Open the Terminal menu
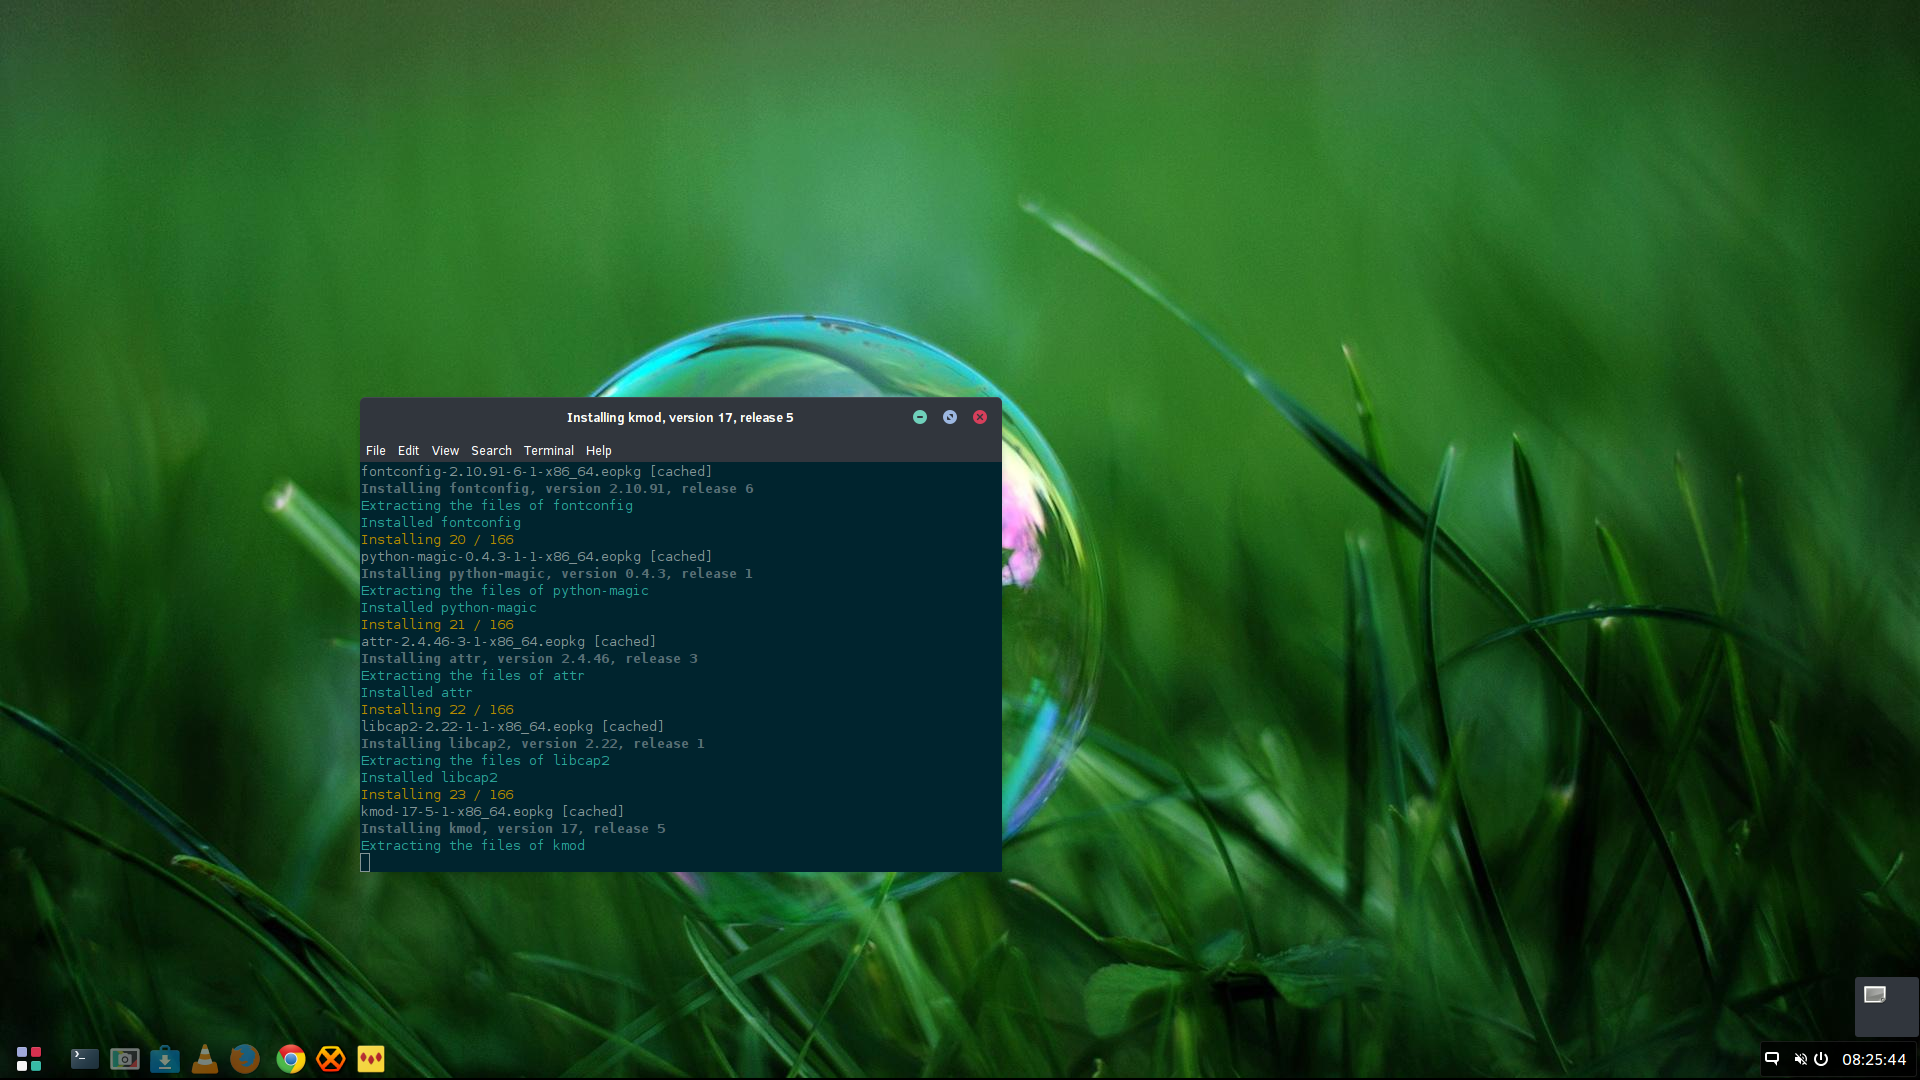 click(549, 451)
